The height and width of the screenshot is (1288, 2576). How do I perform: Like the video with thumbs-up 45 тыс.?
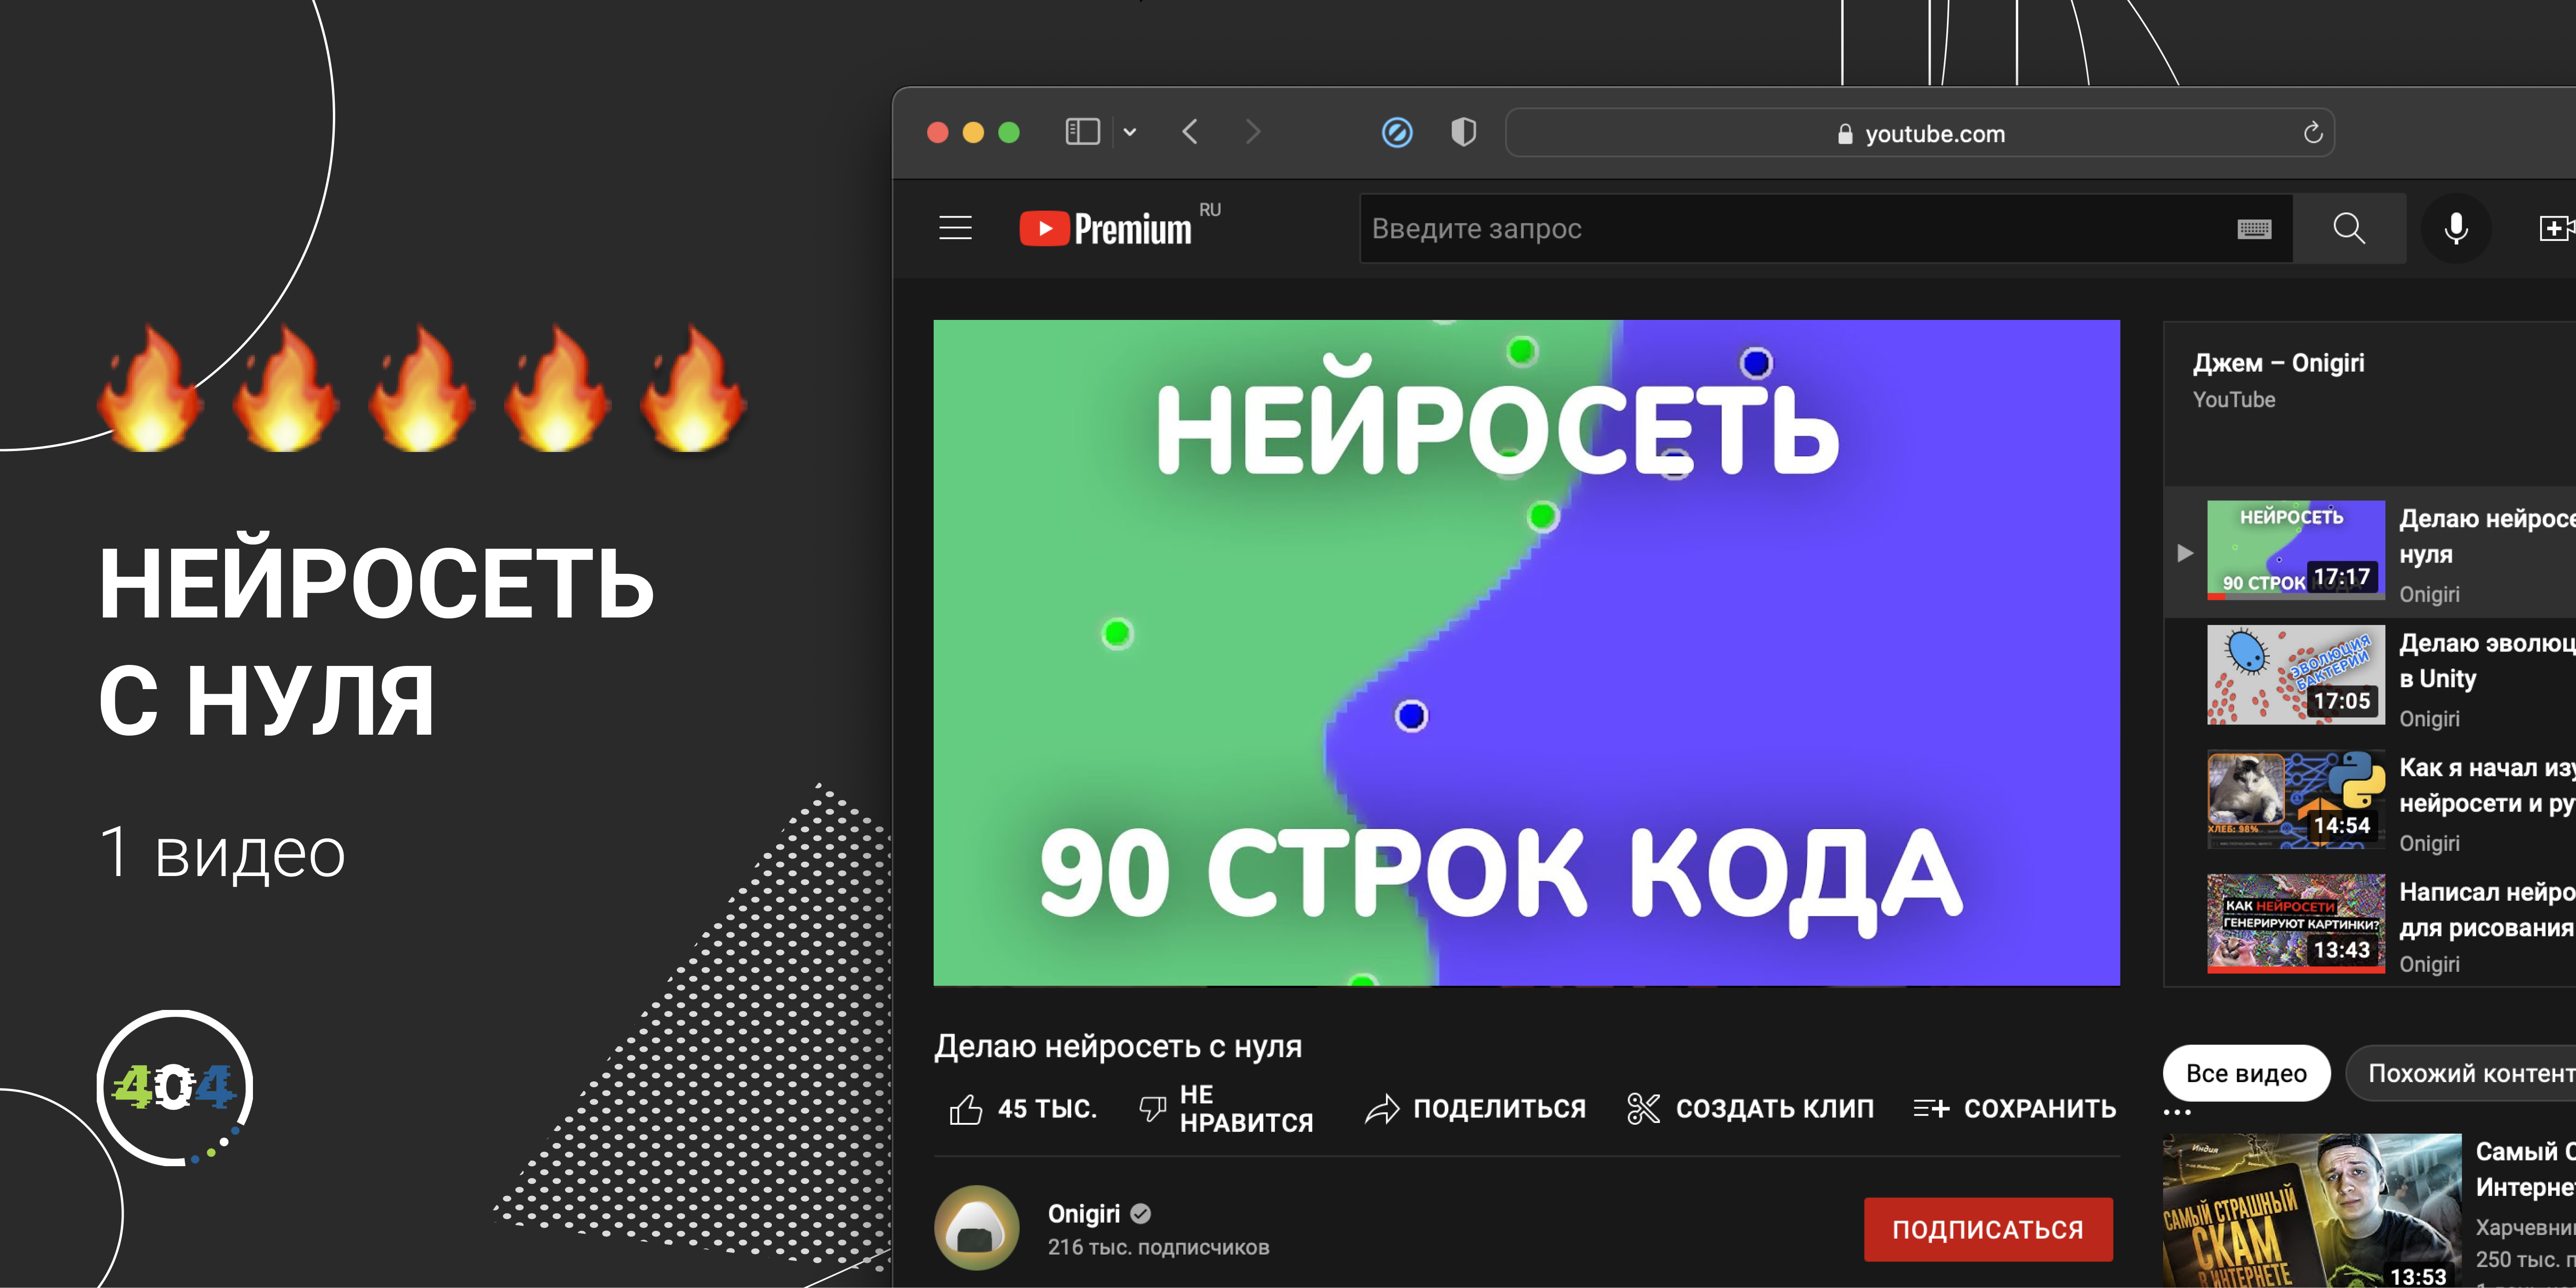coord(1022,1108)
